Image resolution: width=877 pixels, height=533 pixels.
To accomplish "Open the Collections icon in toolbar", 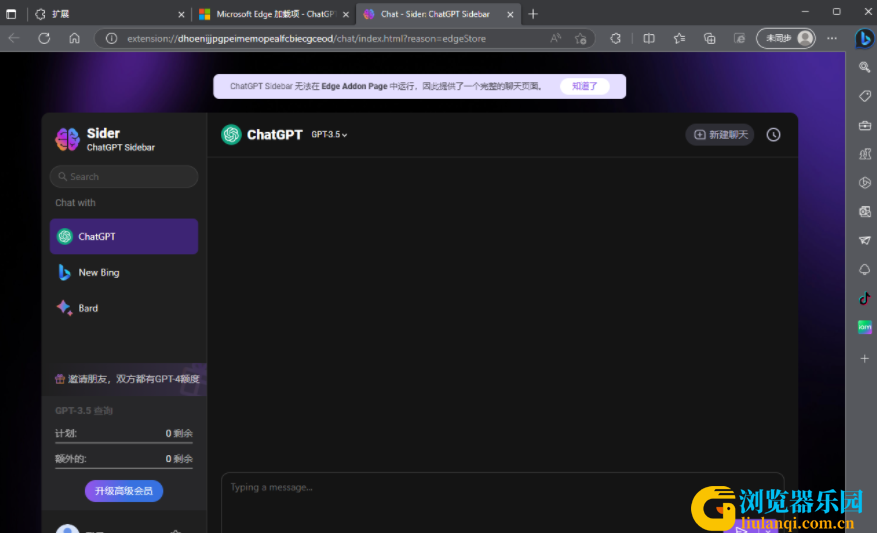I will click(x=709, y=39).
